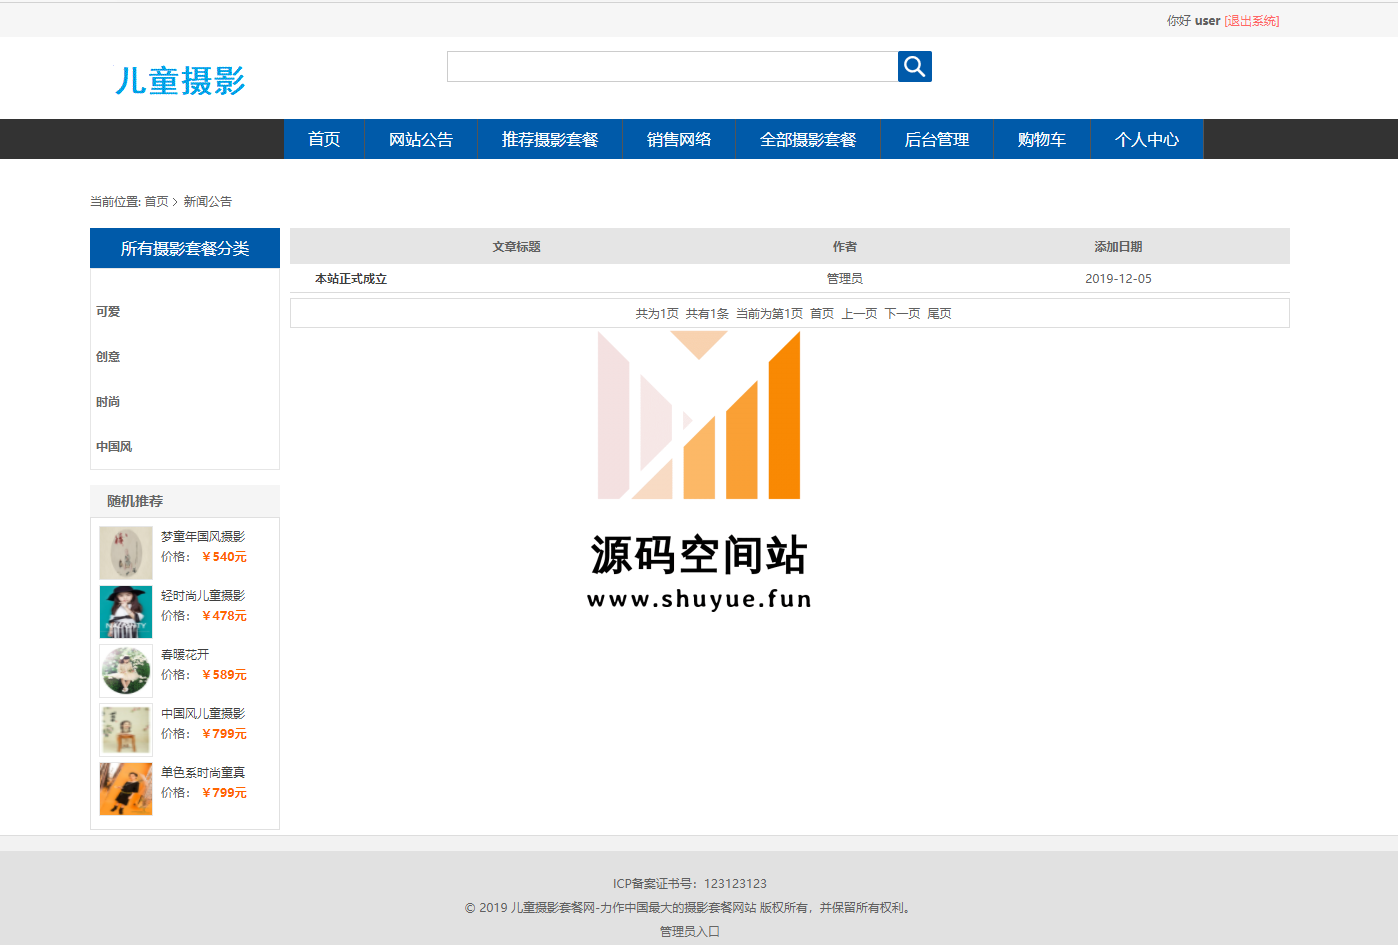This screenshot has width=1398, height=945.
Task: Click the ￥478元 price text
Action: 224,616
